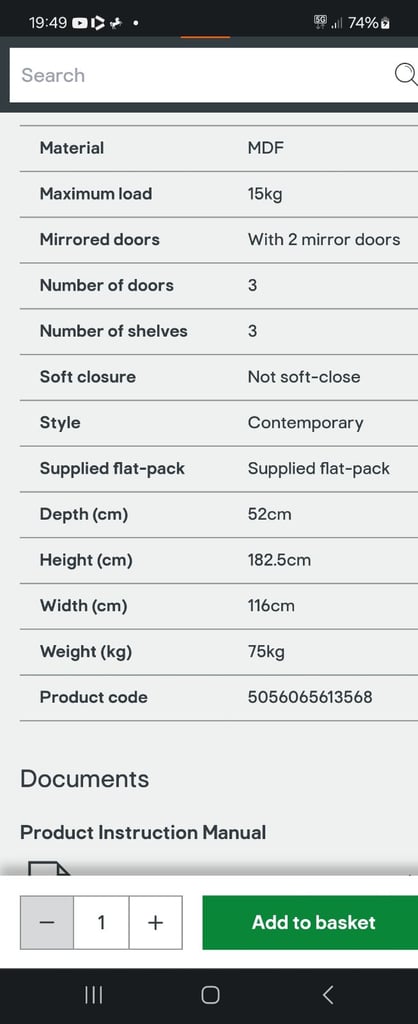Tap the Documents section heading
The width and height of the screenshot is (418, 1024).
coord(84,779)
